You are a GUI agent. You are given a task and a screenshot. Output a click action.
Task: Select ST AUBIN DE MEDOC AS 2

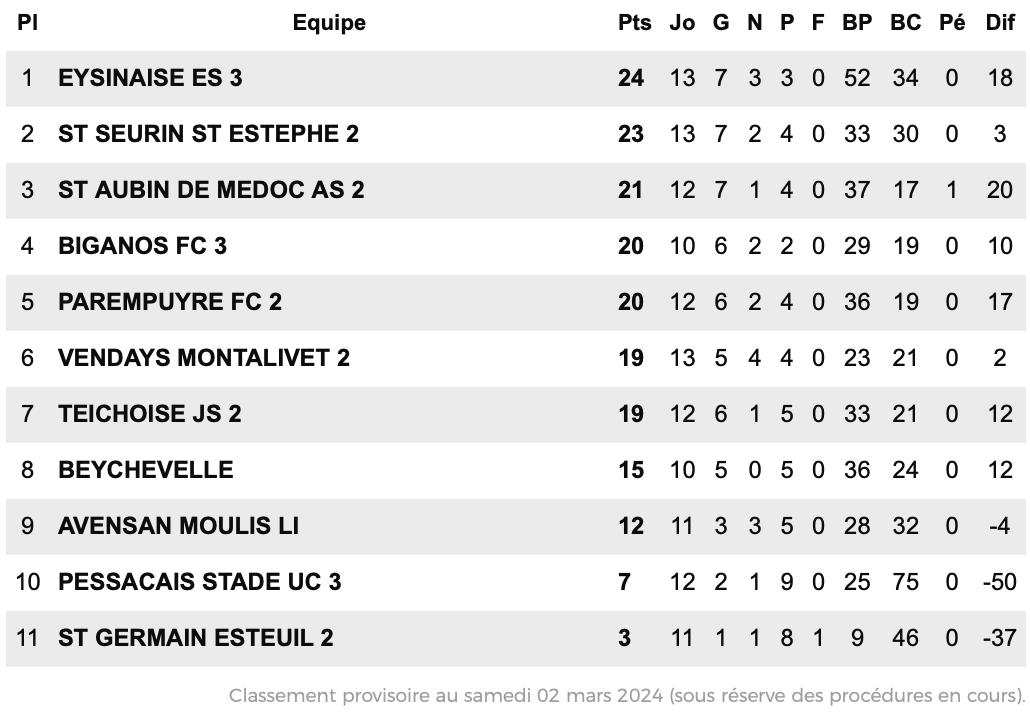pos(211,190)
